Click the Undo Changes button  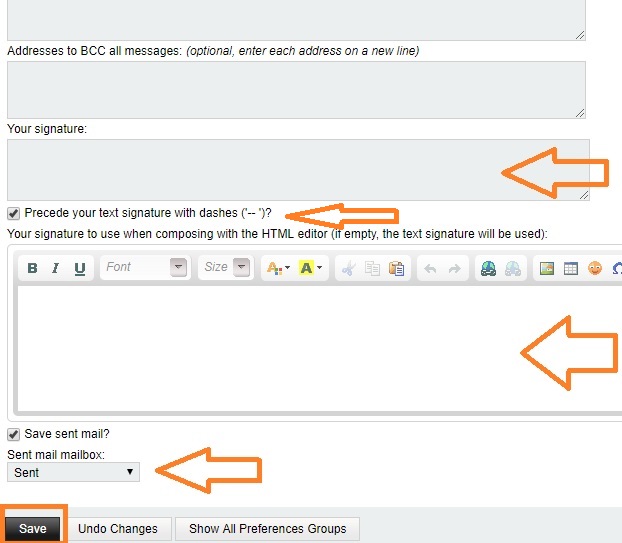coord(118,529)
